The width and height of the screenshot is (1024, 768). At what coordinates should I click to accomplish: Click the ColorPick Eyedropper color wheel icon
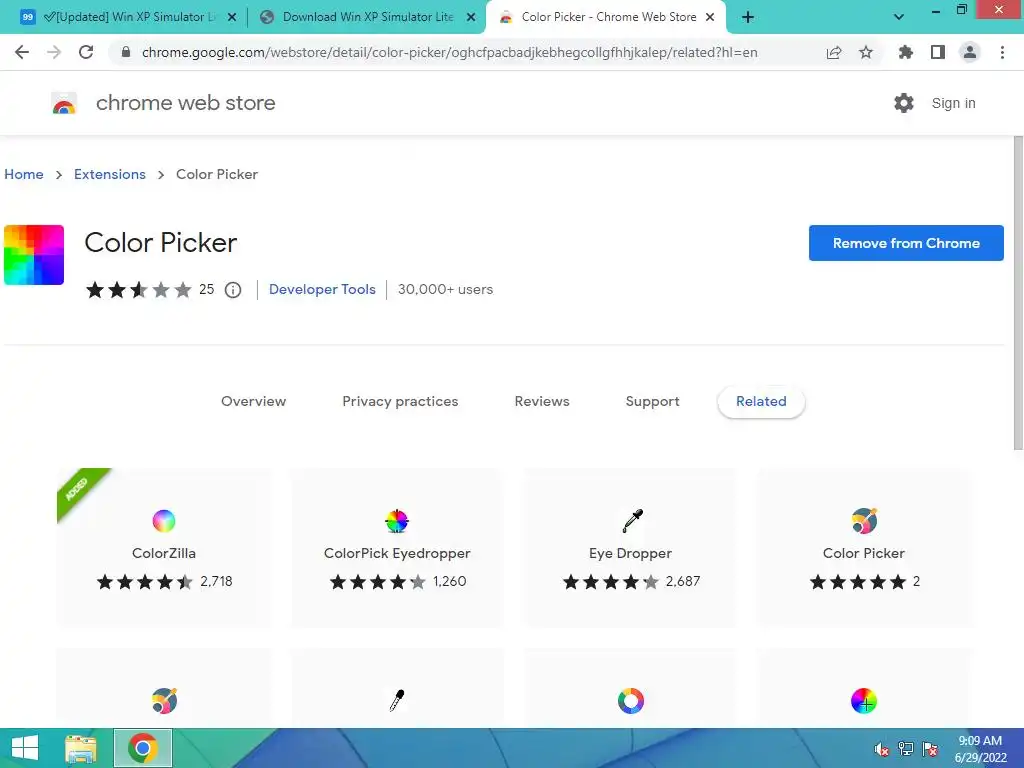click(397, 521)
